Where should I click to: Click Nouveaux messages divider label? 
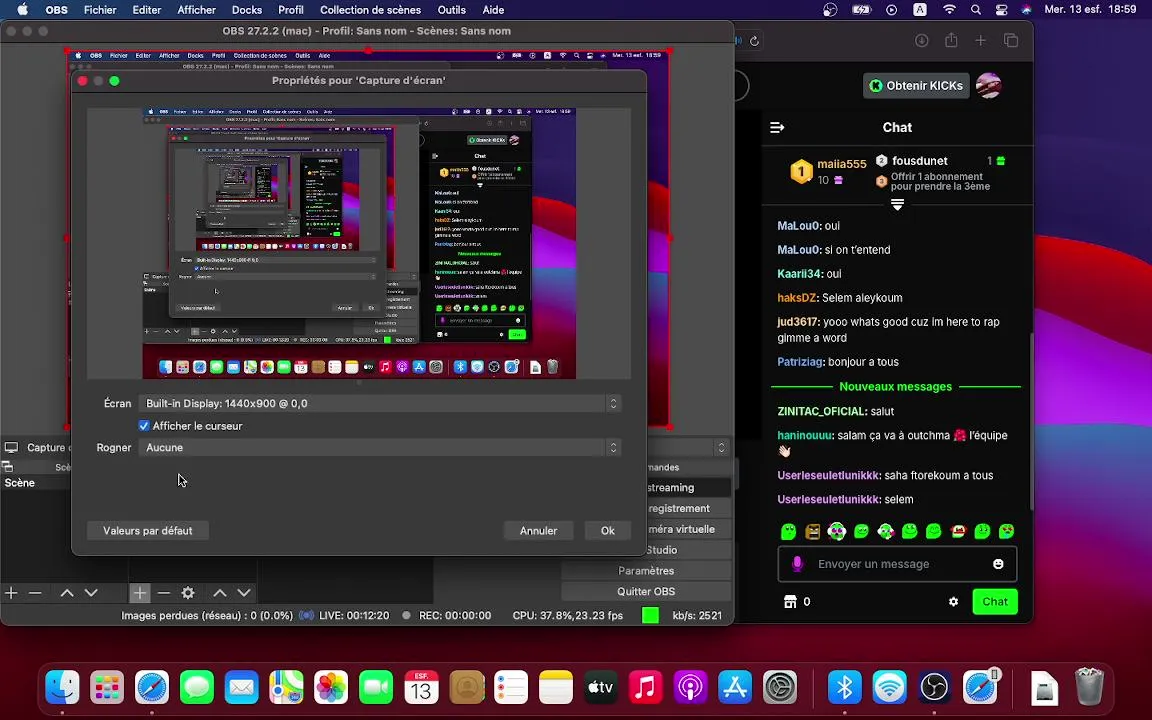pyautogui.click(x=896, y=386)
